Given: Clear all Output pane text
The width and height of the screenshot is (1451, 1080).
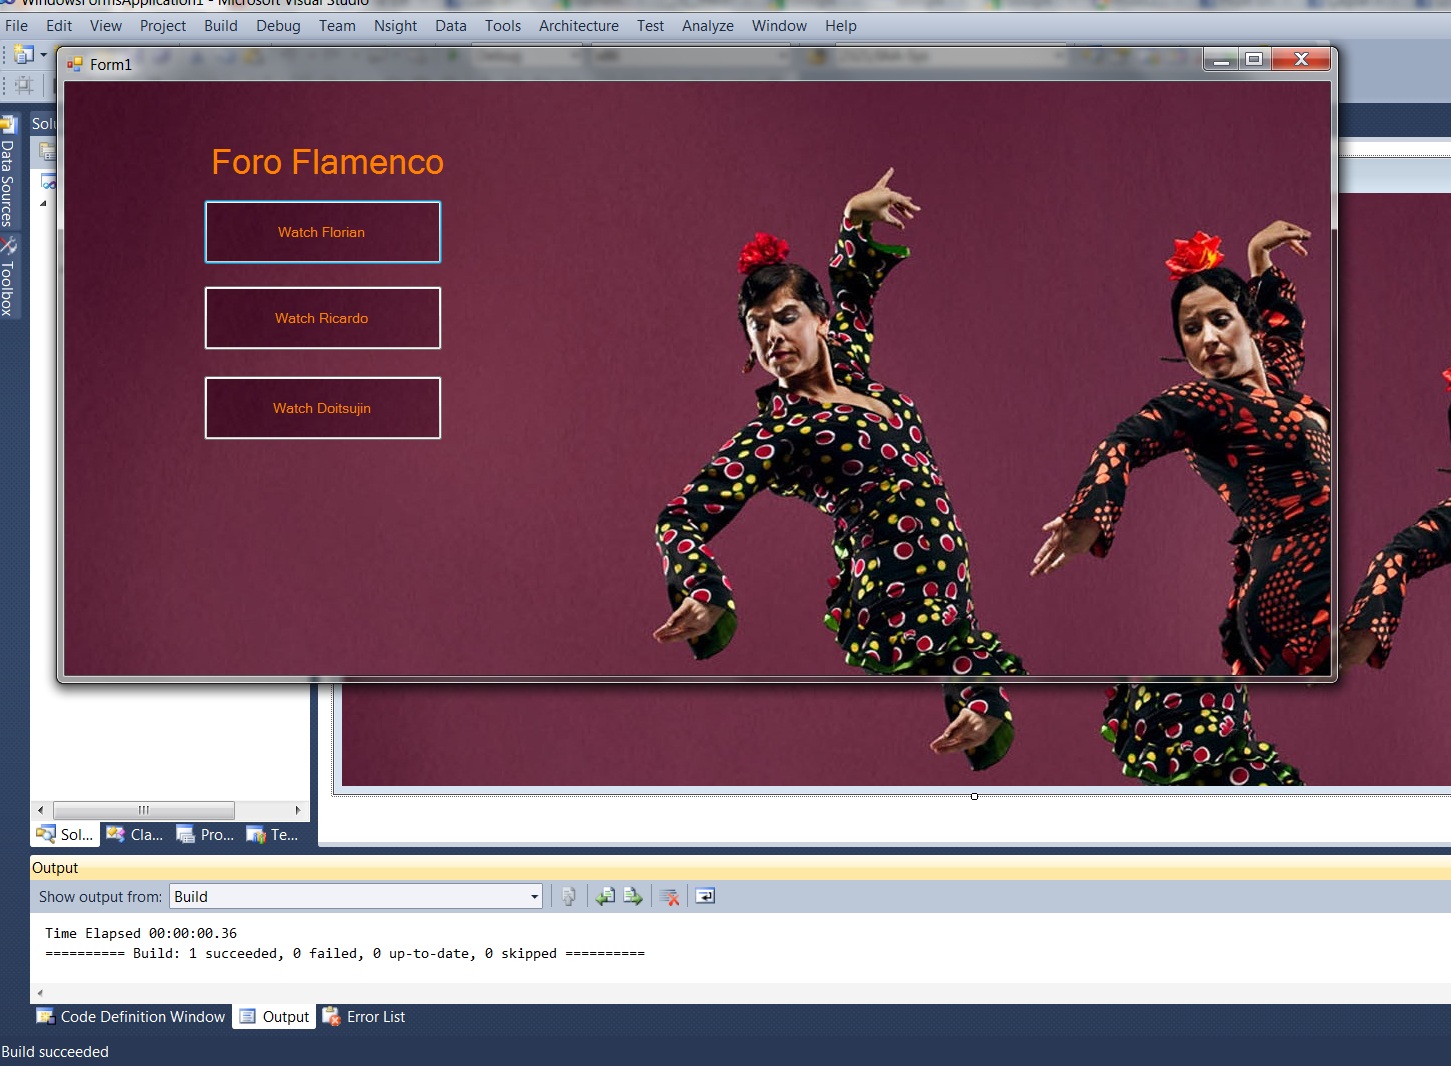Looking at the screenshot, I should (x=670, y=897).
